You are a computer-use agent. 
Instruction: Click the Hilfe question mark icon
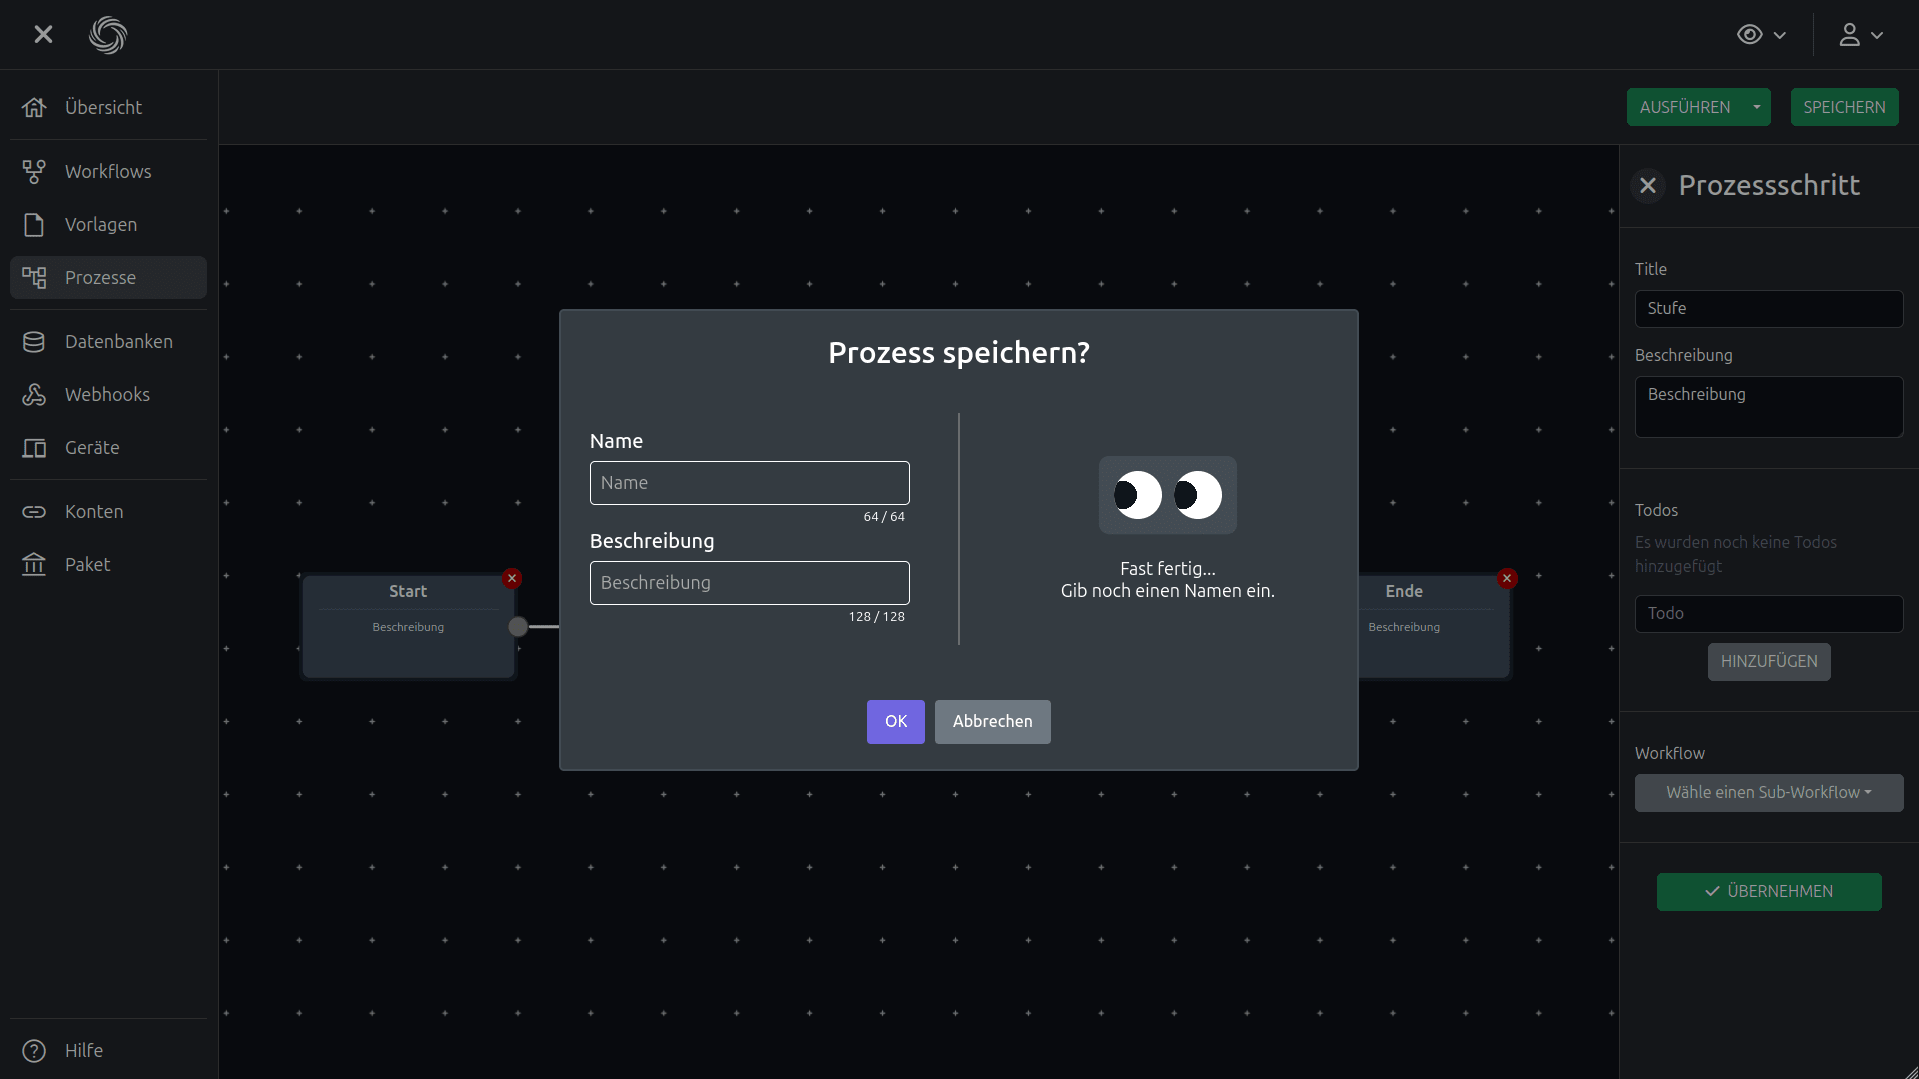(x=34, y=1050)
